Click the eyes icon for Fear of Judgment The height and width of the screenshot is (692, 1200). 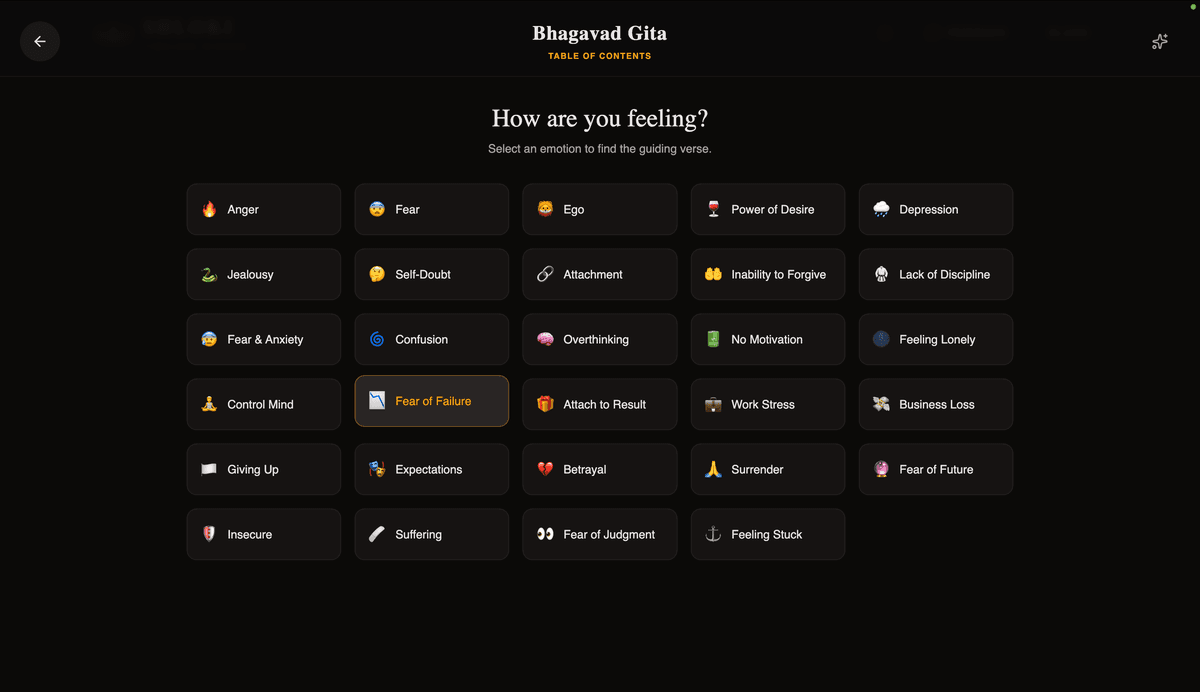(x=545, y=535)
